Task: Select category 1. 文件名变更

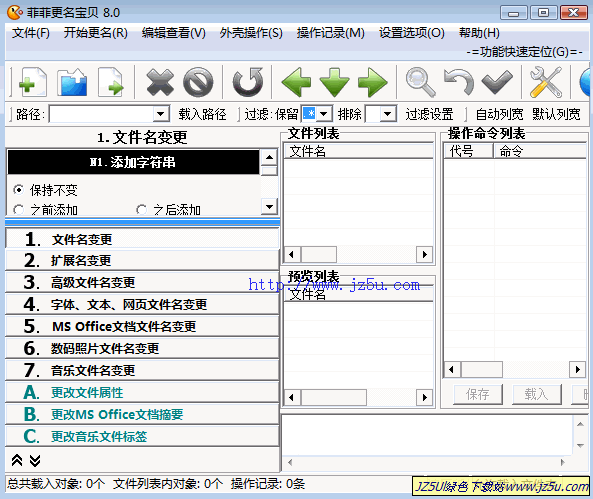Action: pyautogui.click(x=142, y=239)
